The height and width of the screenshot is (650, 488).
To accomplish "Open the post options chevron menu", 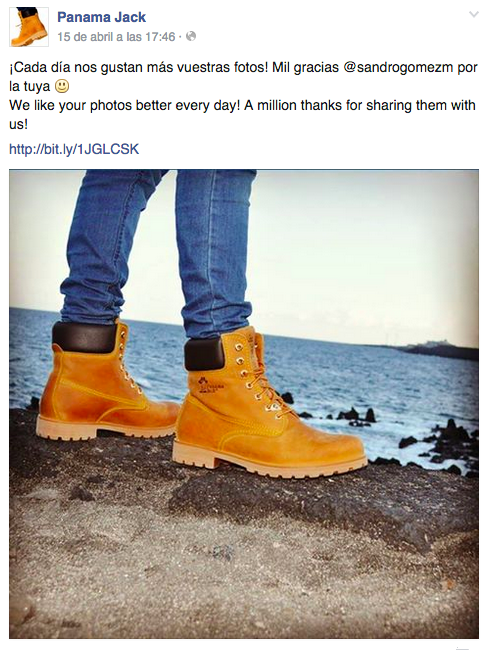I will (x=473, y=15).
